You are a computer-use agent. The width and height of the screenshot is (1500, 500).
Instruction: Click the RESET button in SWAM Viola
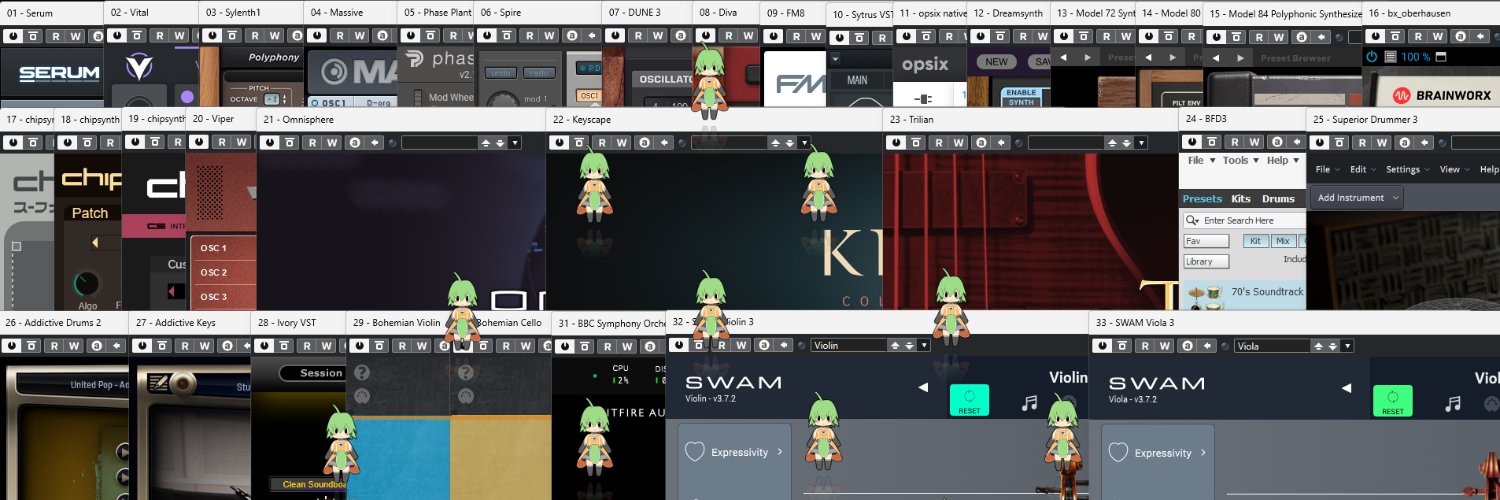1393,400
